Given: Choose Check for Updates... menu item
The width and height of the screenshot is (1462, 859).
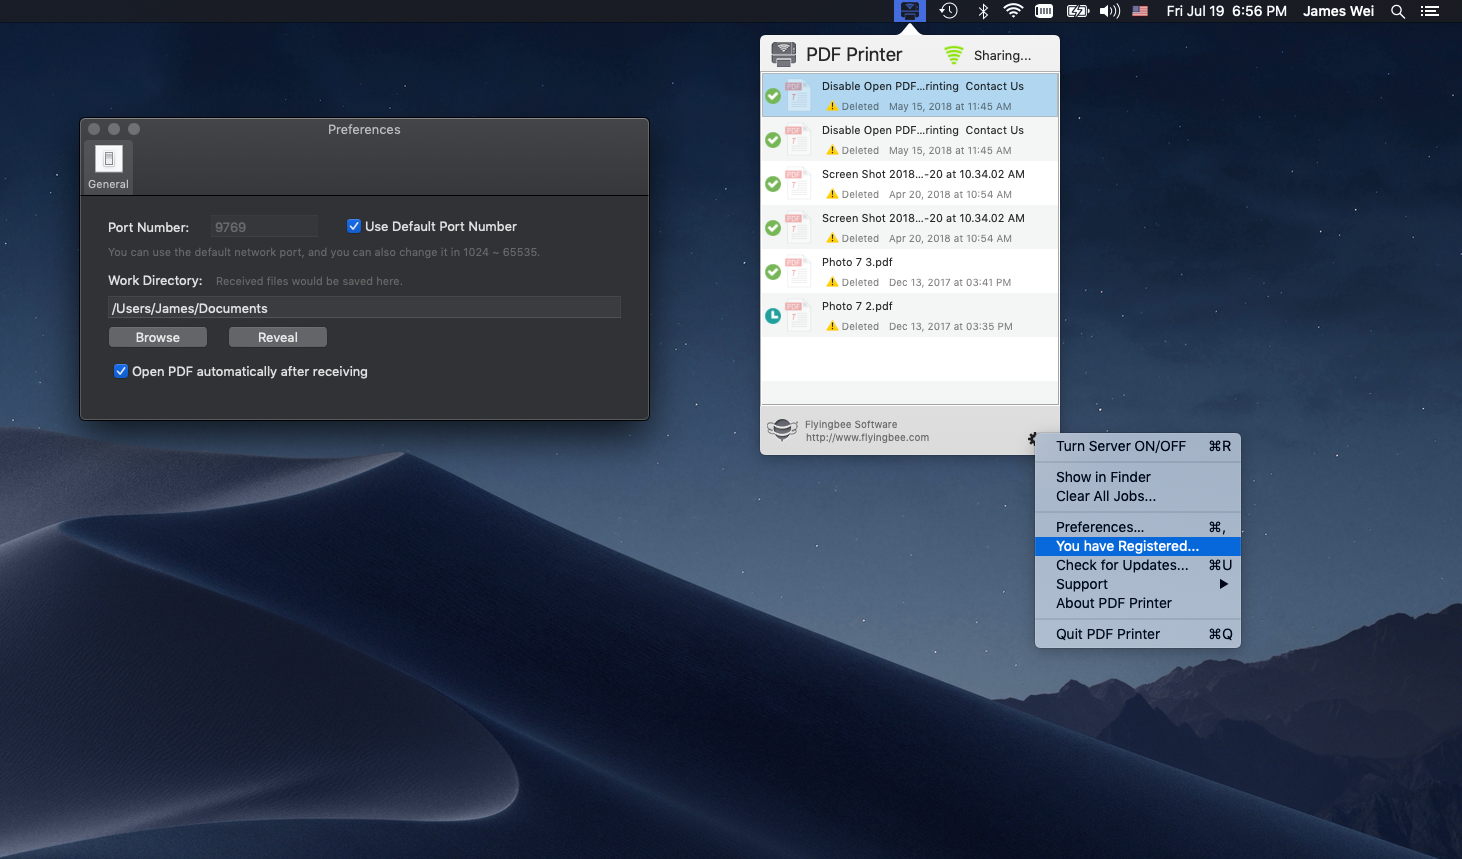Looking at the screenshot, I should point(1138,565).
